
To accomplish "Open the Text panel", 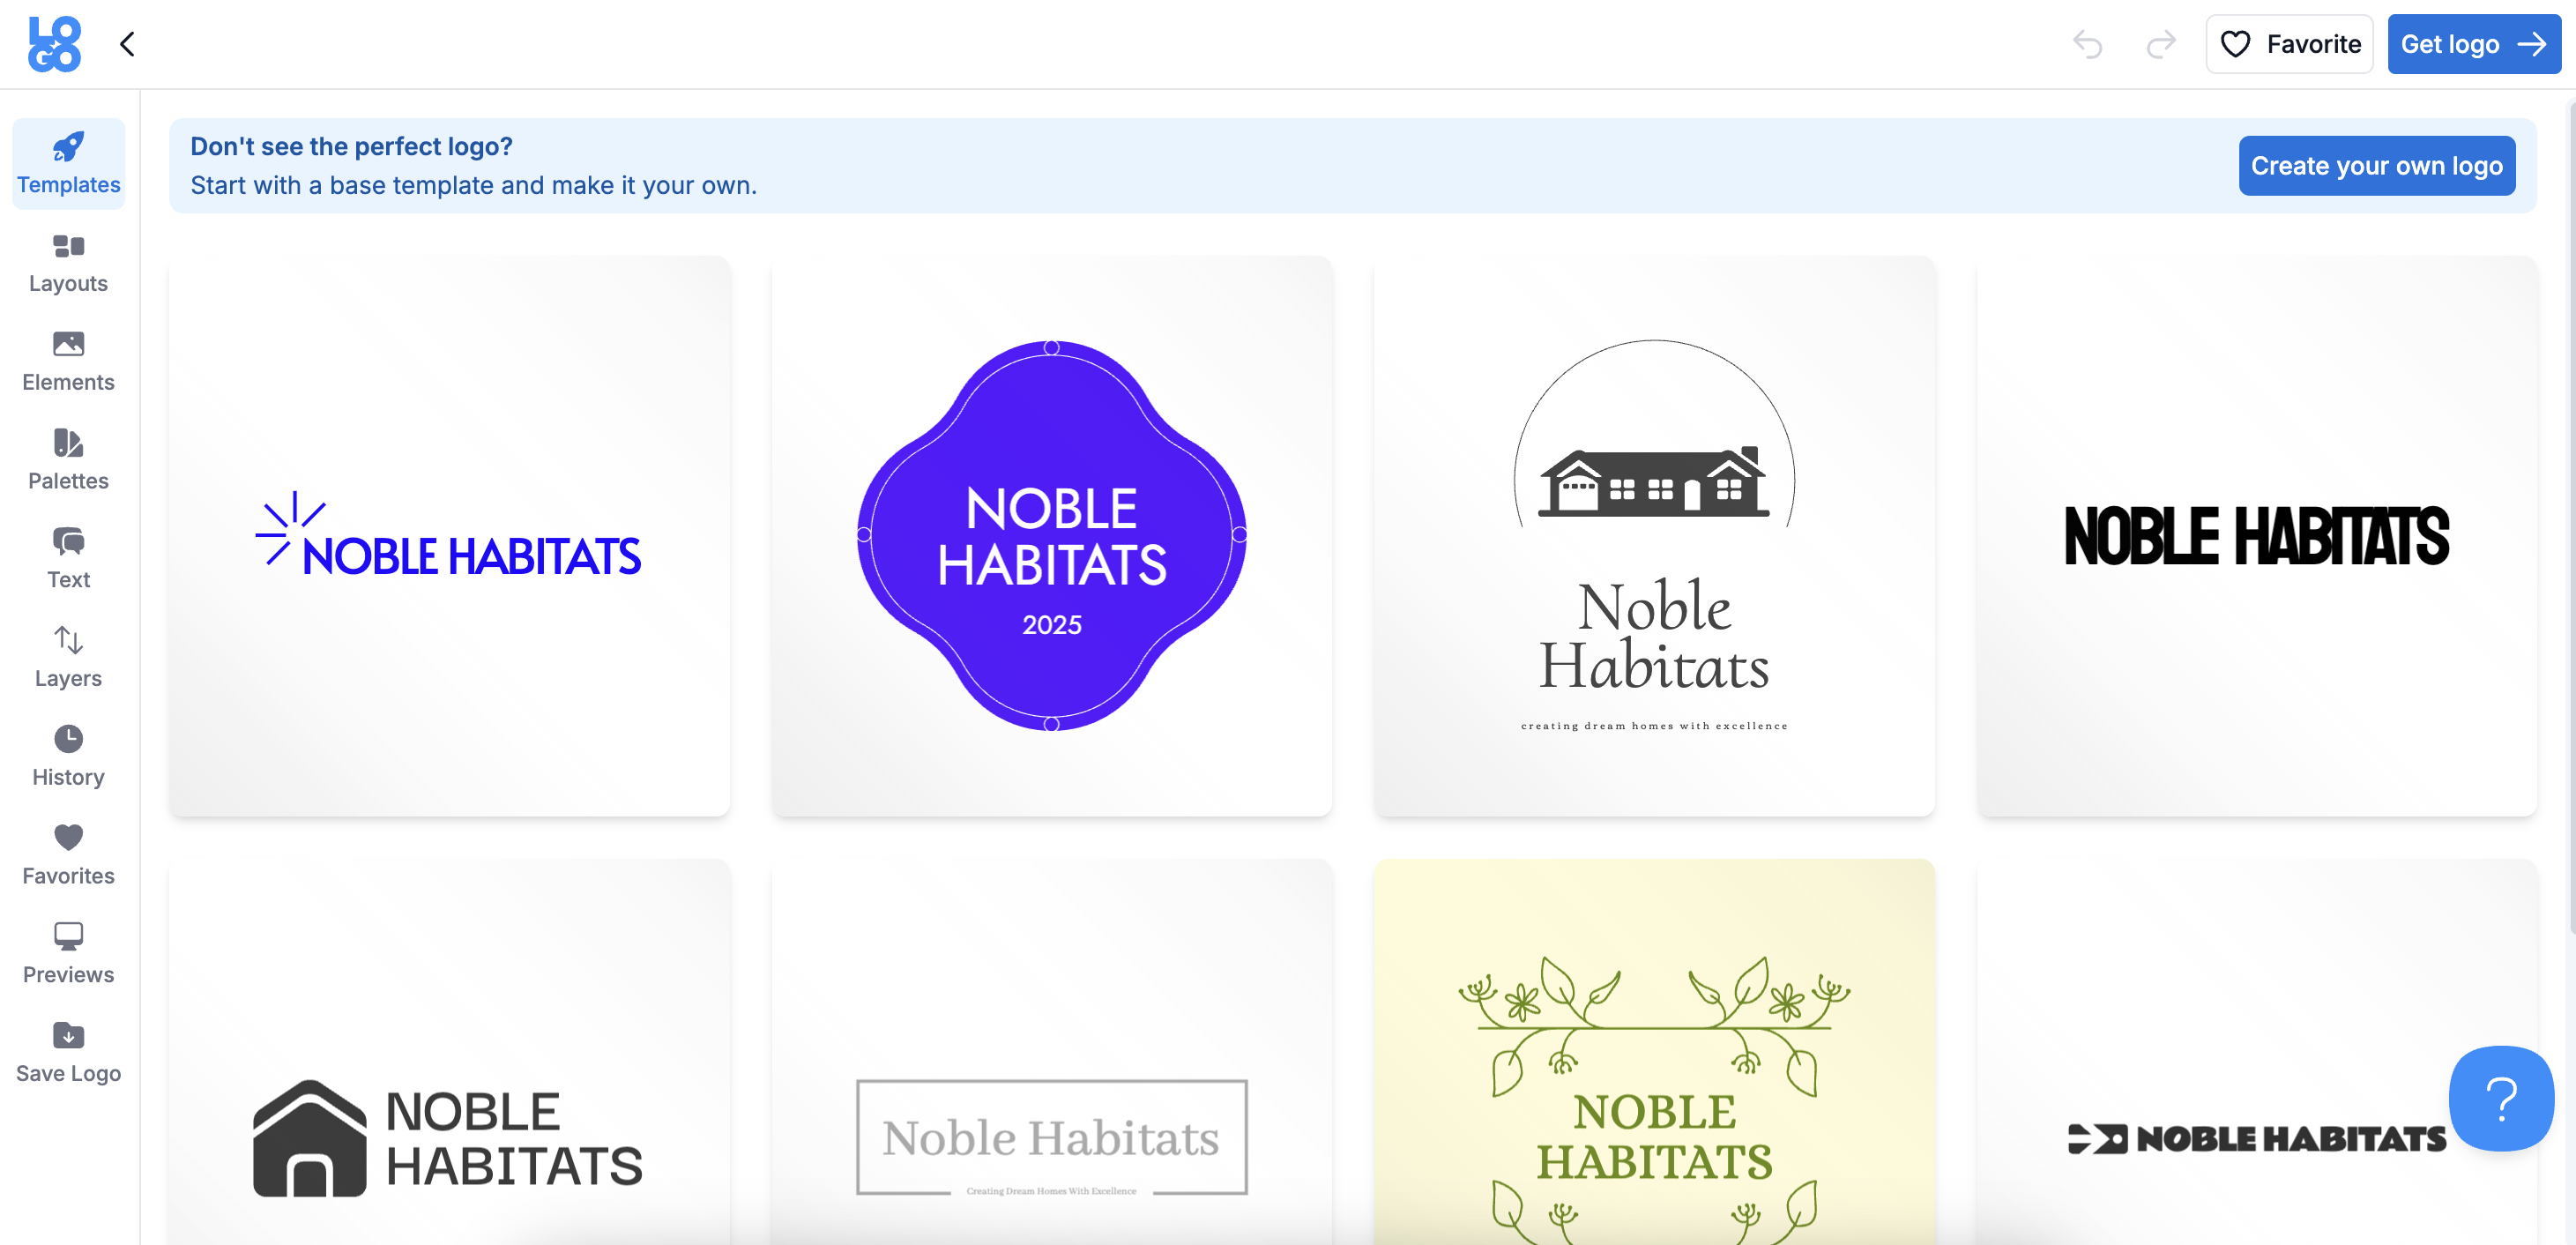I will point(68,559).
